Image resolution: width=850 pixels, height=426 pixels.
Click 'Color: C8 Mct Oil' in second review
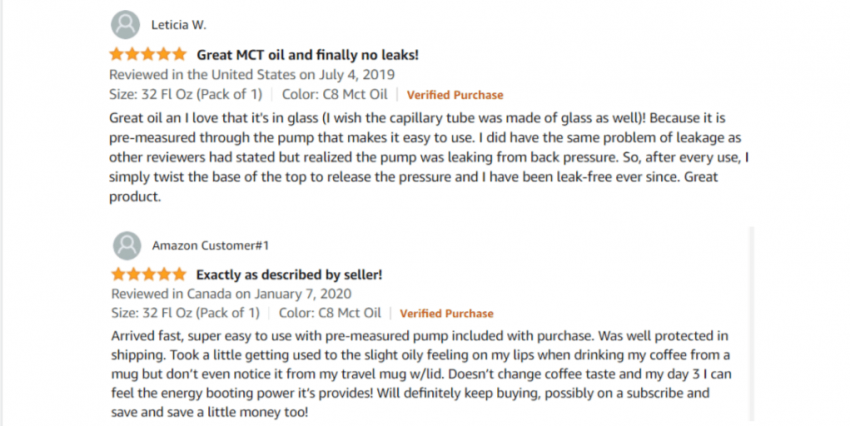pyautogui.click(x=330, y=313)
